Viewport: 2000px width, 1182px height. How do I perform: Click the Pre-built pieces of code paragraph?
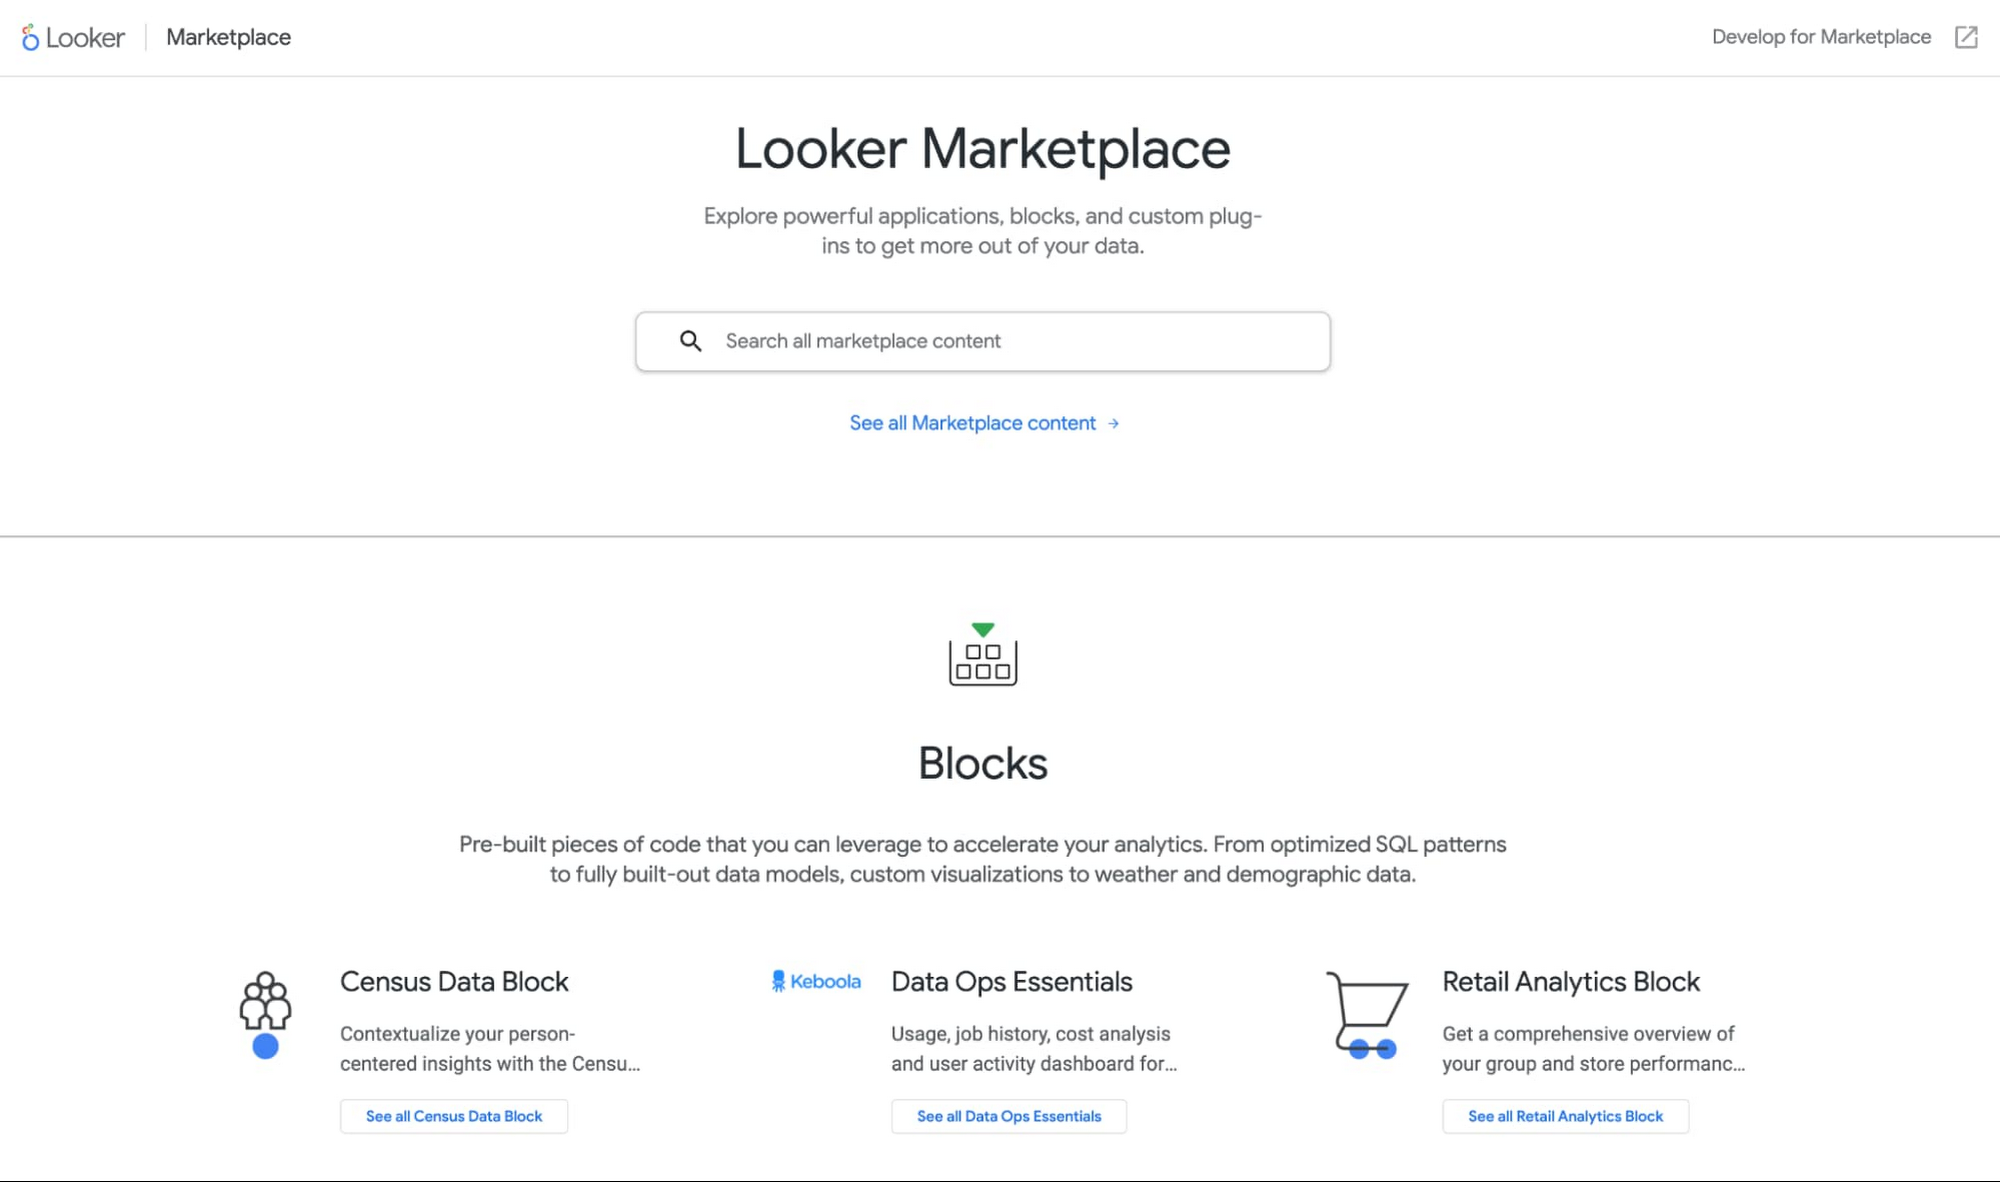pyautogui.click(x=983, y=859)
